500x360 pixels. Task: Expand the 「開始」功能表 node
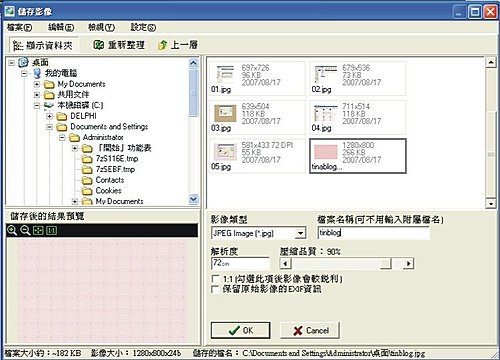[75, 148]
